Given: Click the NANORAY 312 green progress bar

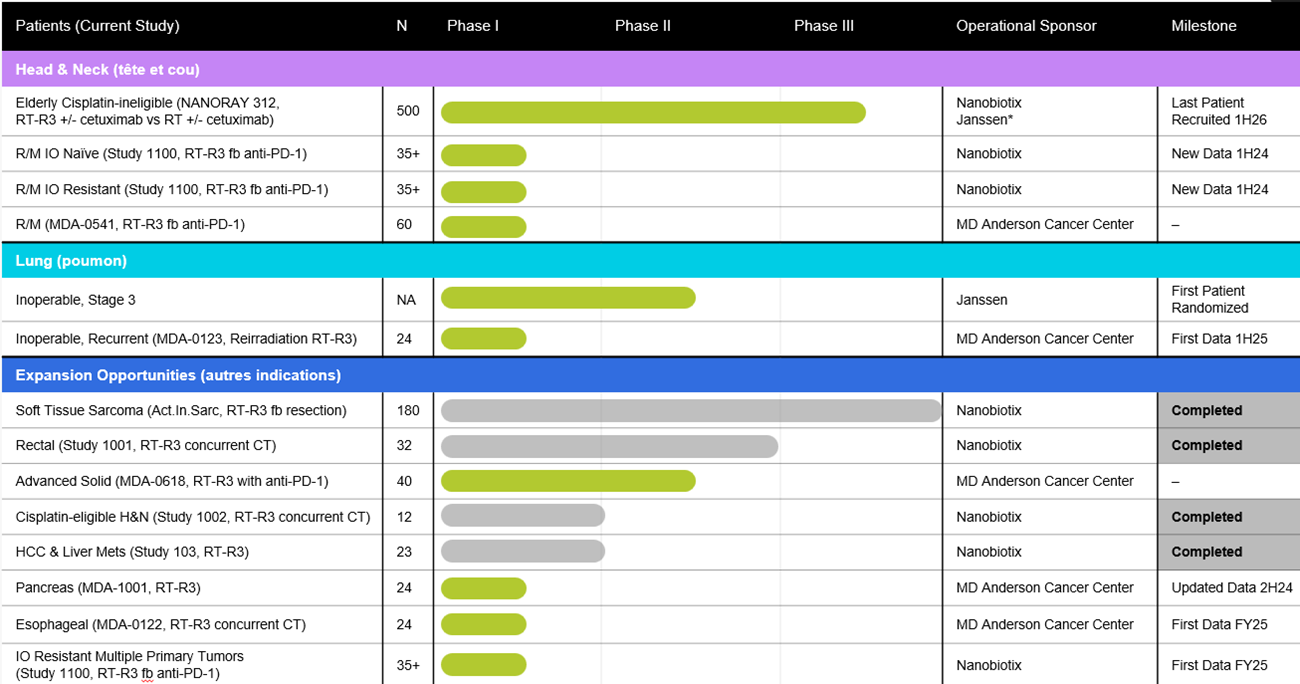Looking at the screenshot, I should (652, 112).
